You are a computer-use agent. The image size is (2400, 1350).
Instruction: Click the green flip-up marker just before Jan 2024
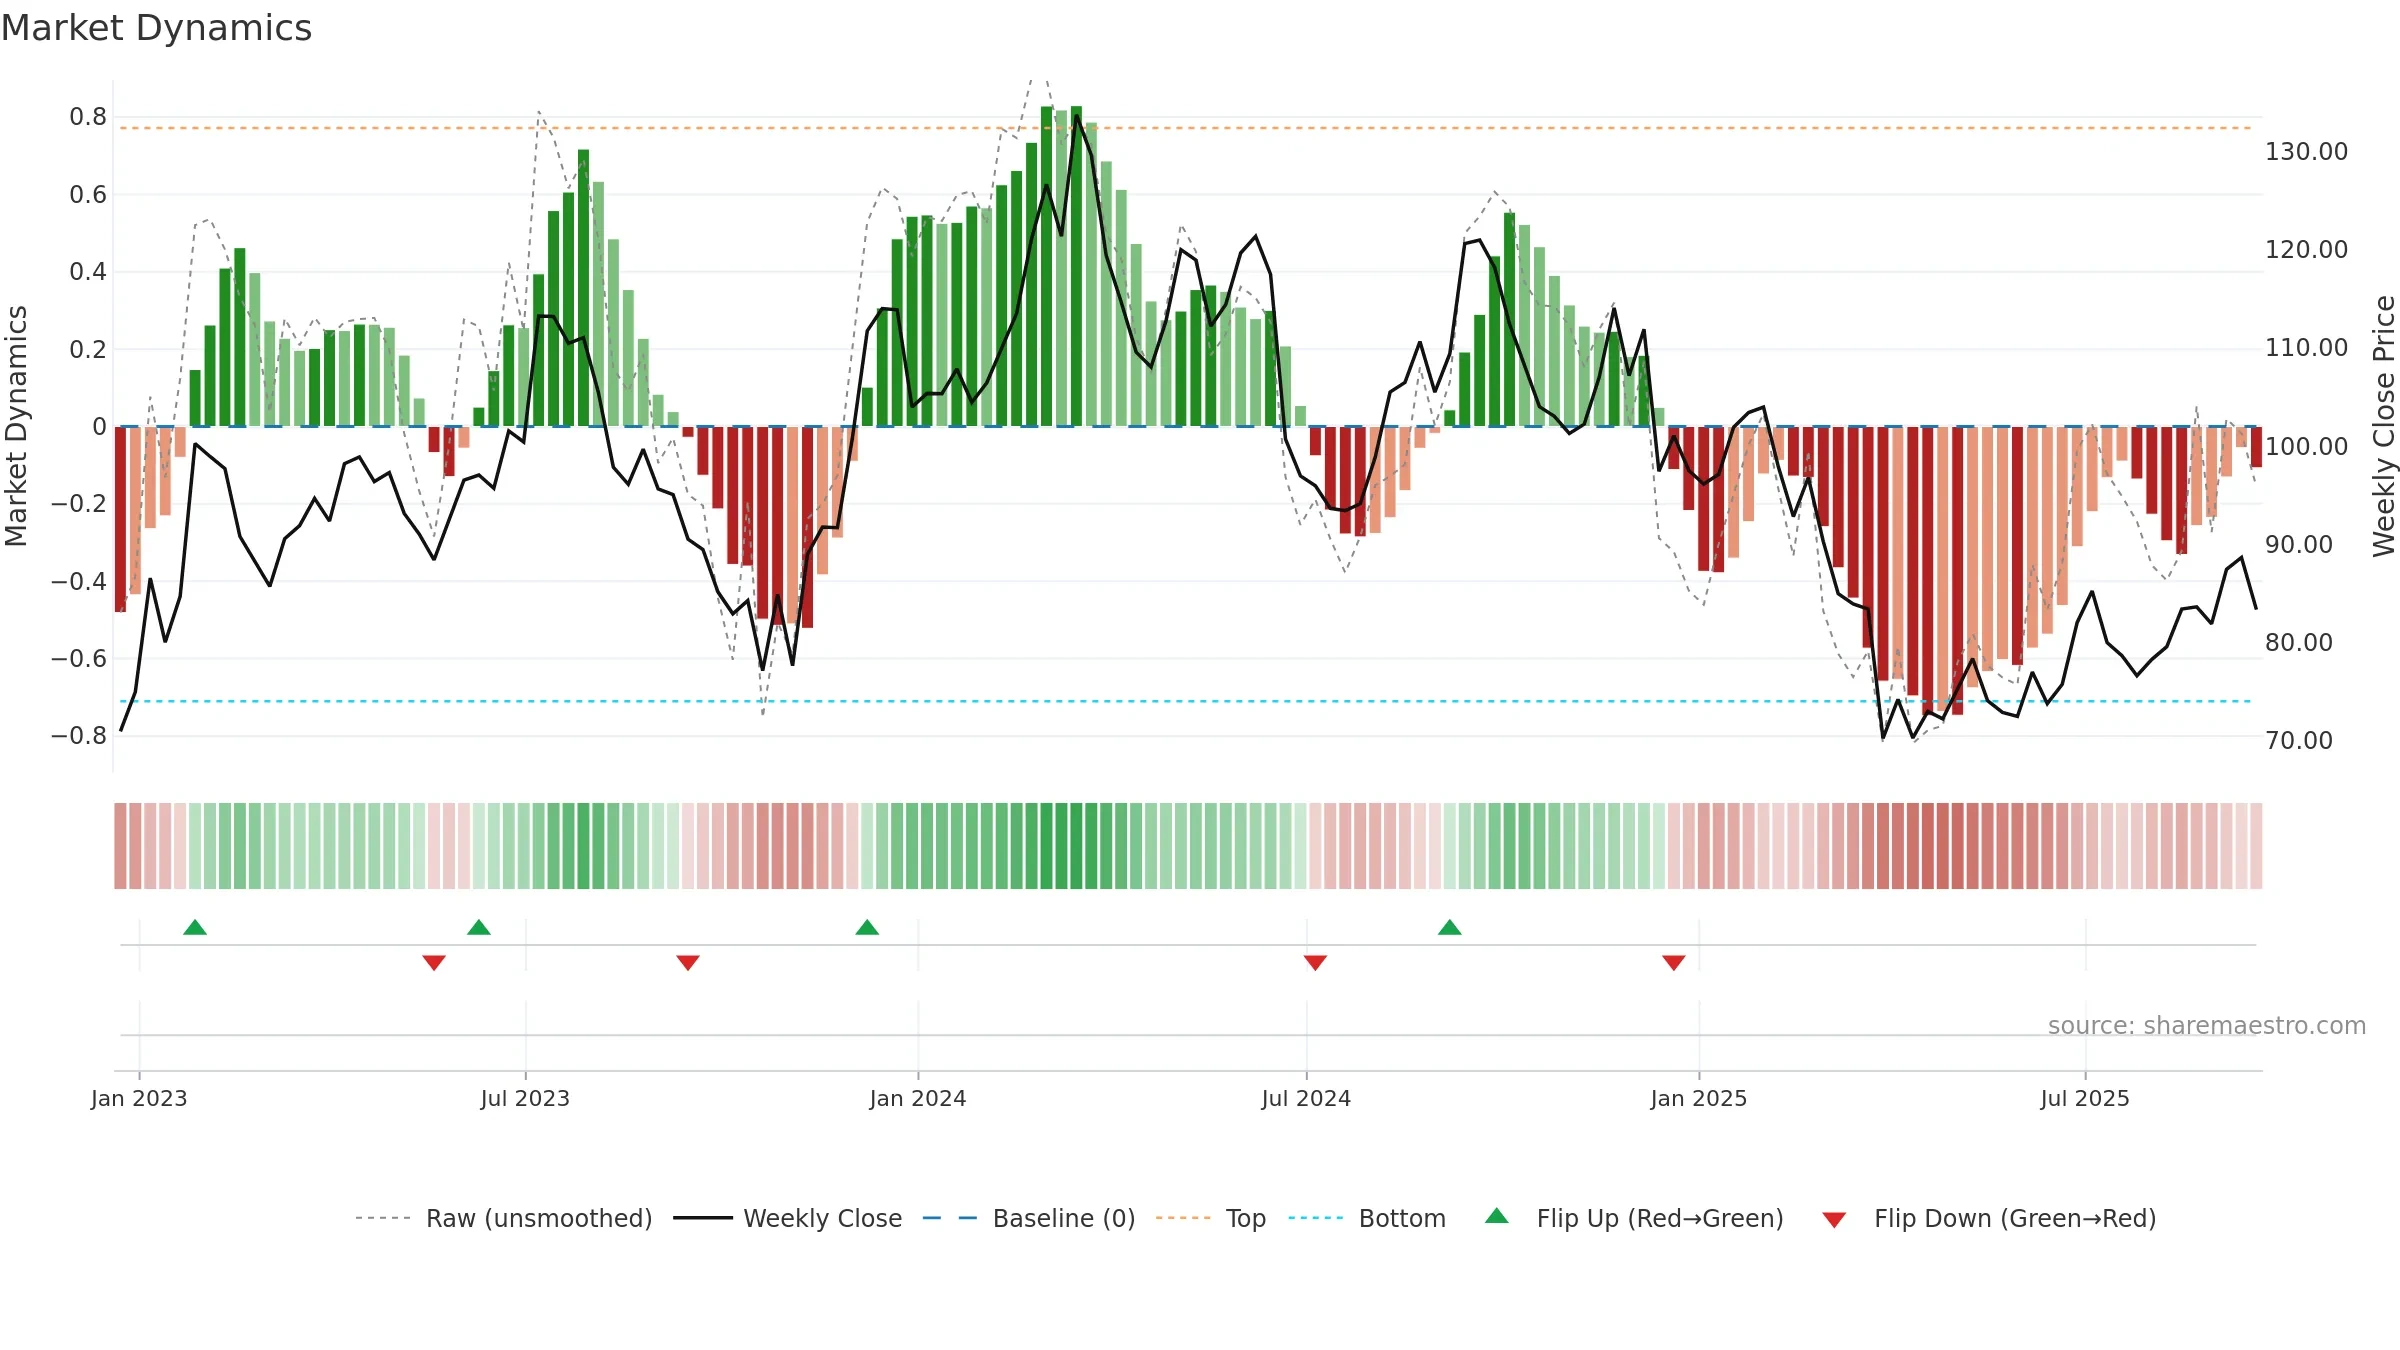pos(867,927)
